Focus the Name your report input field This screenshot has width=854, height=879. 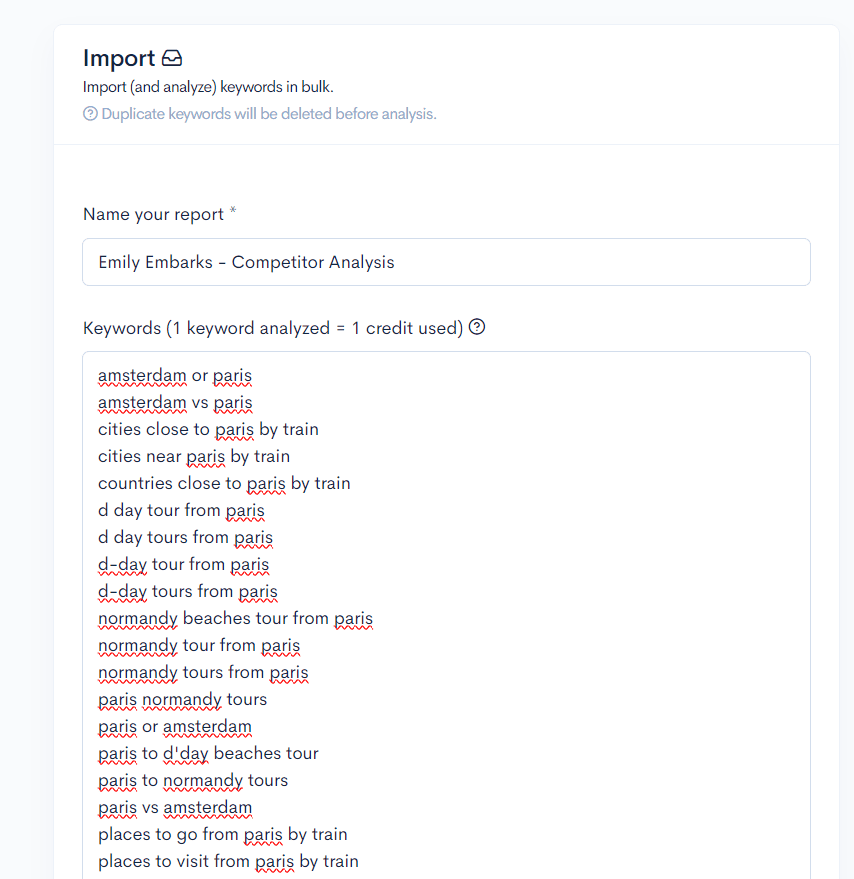[446, 262]
